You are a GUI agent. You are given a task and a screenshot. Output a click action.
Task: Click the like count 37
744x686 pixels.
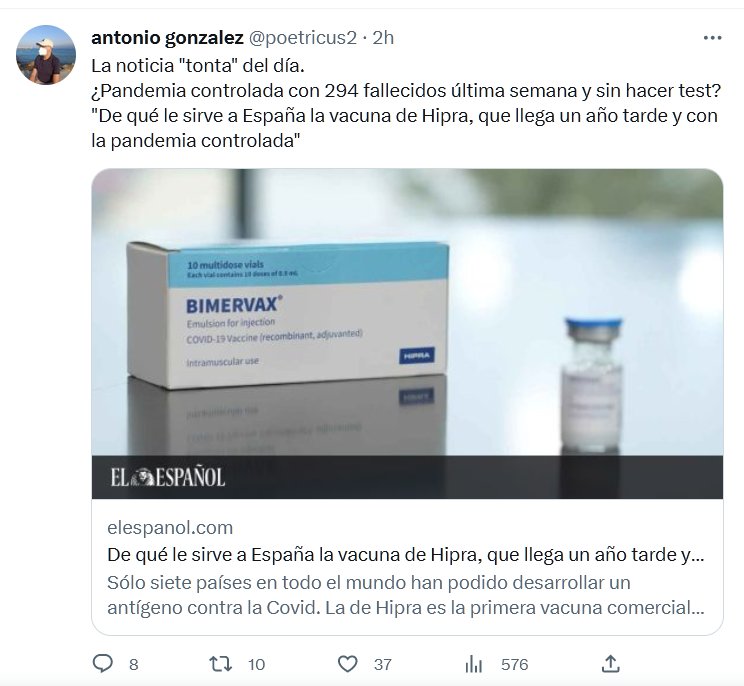(382, 664)
